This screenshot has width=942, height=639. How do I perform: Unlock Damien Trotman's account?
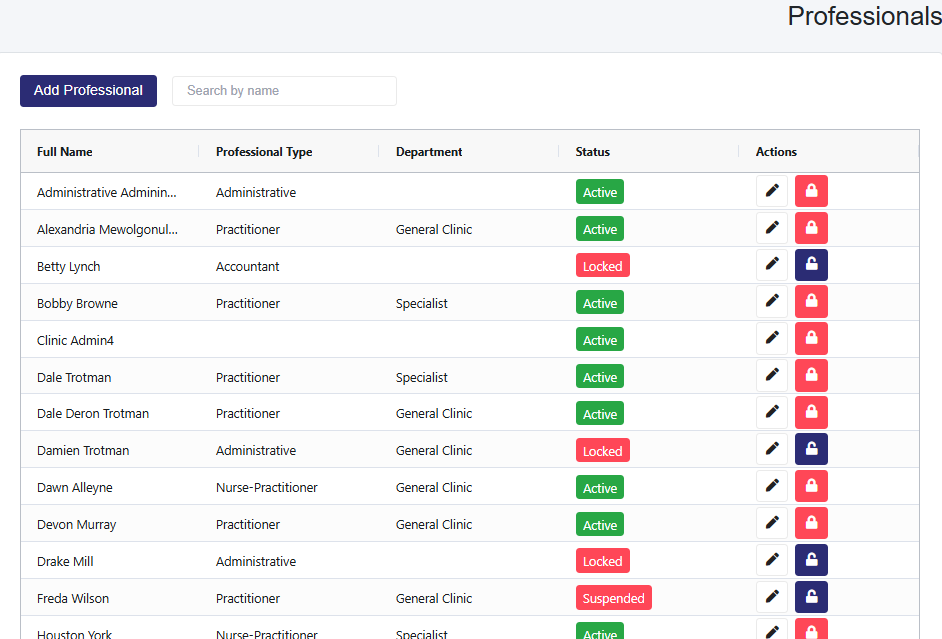[x=811, y=450]
